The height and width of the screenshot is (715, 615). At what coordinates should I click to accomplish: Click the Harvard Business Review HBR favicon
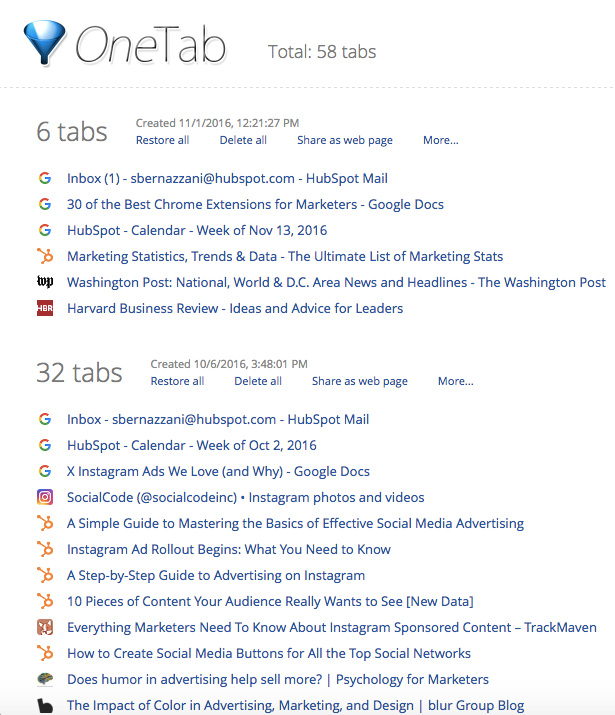click(x=45, y=309)
